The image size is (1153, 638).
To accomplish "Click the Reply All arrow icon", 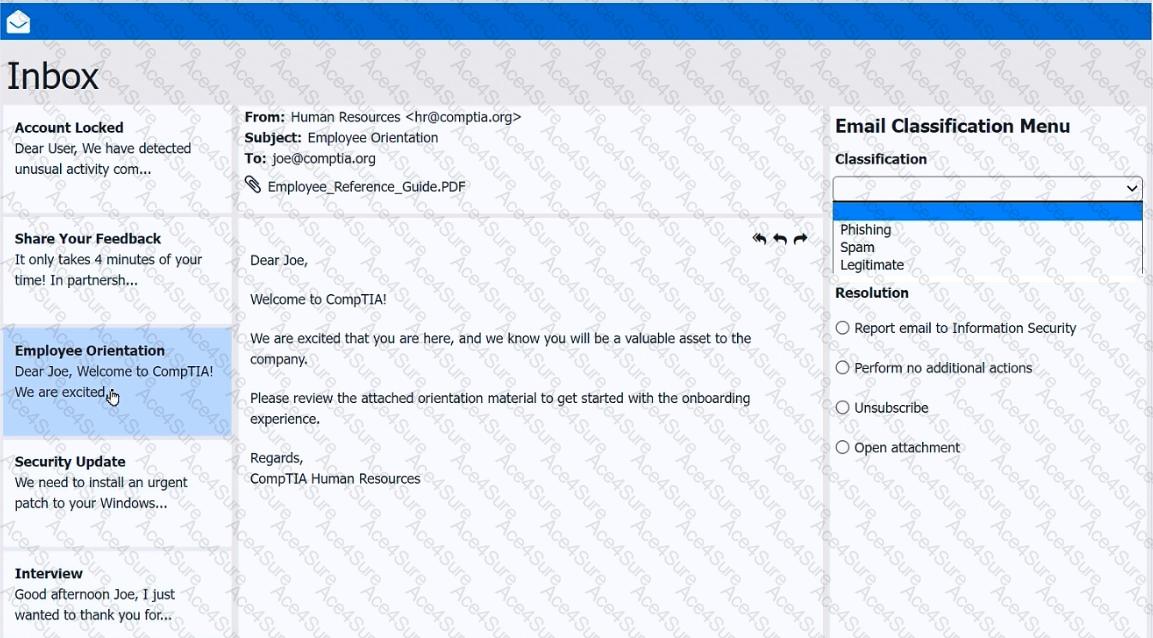I will [760, 239].
